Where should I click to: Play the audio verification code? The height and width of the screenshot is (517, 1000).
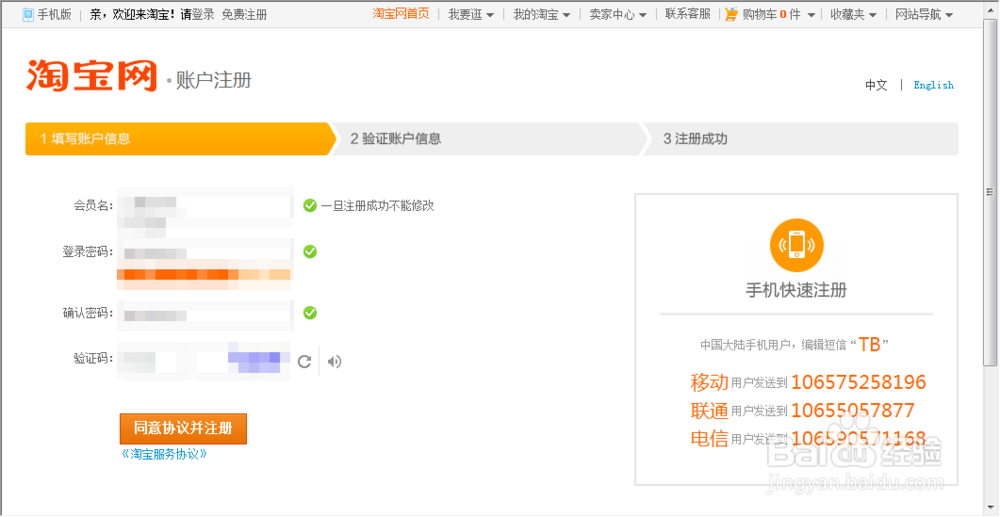(x=334, y=362)
